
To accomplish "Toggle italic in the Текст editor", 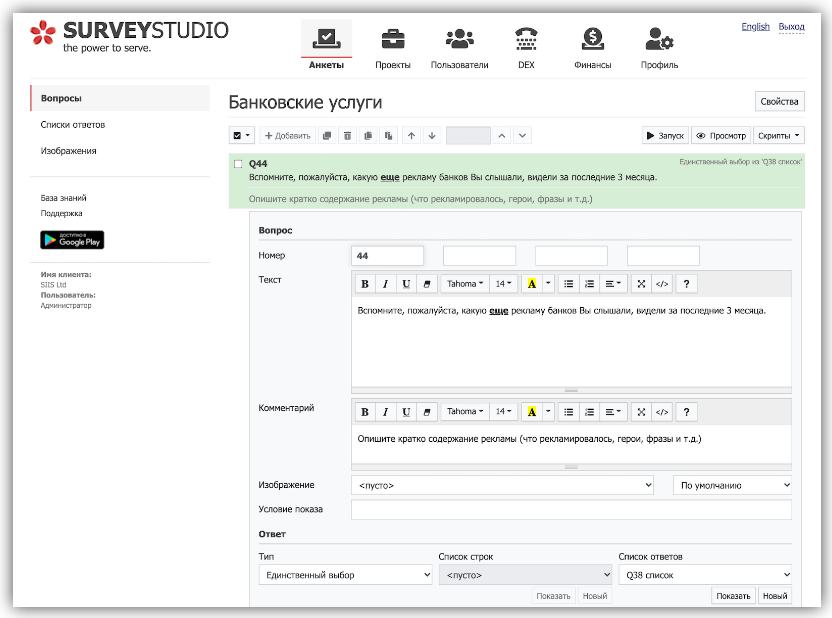I will point(385,284).
